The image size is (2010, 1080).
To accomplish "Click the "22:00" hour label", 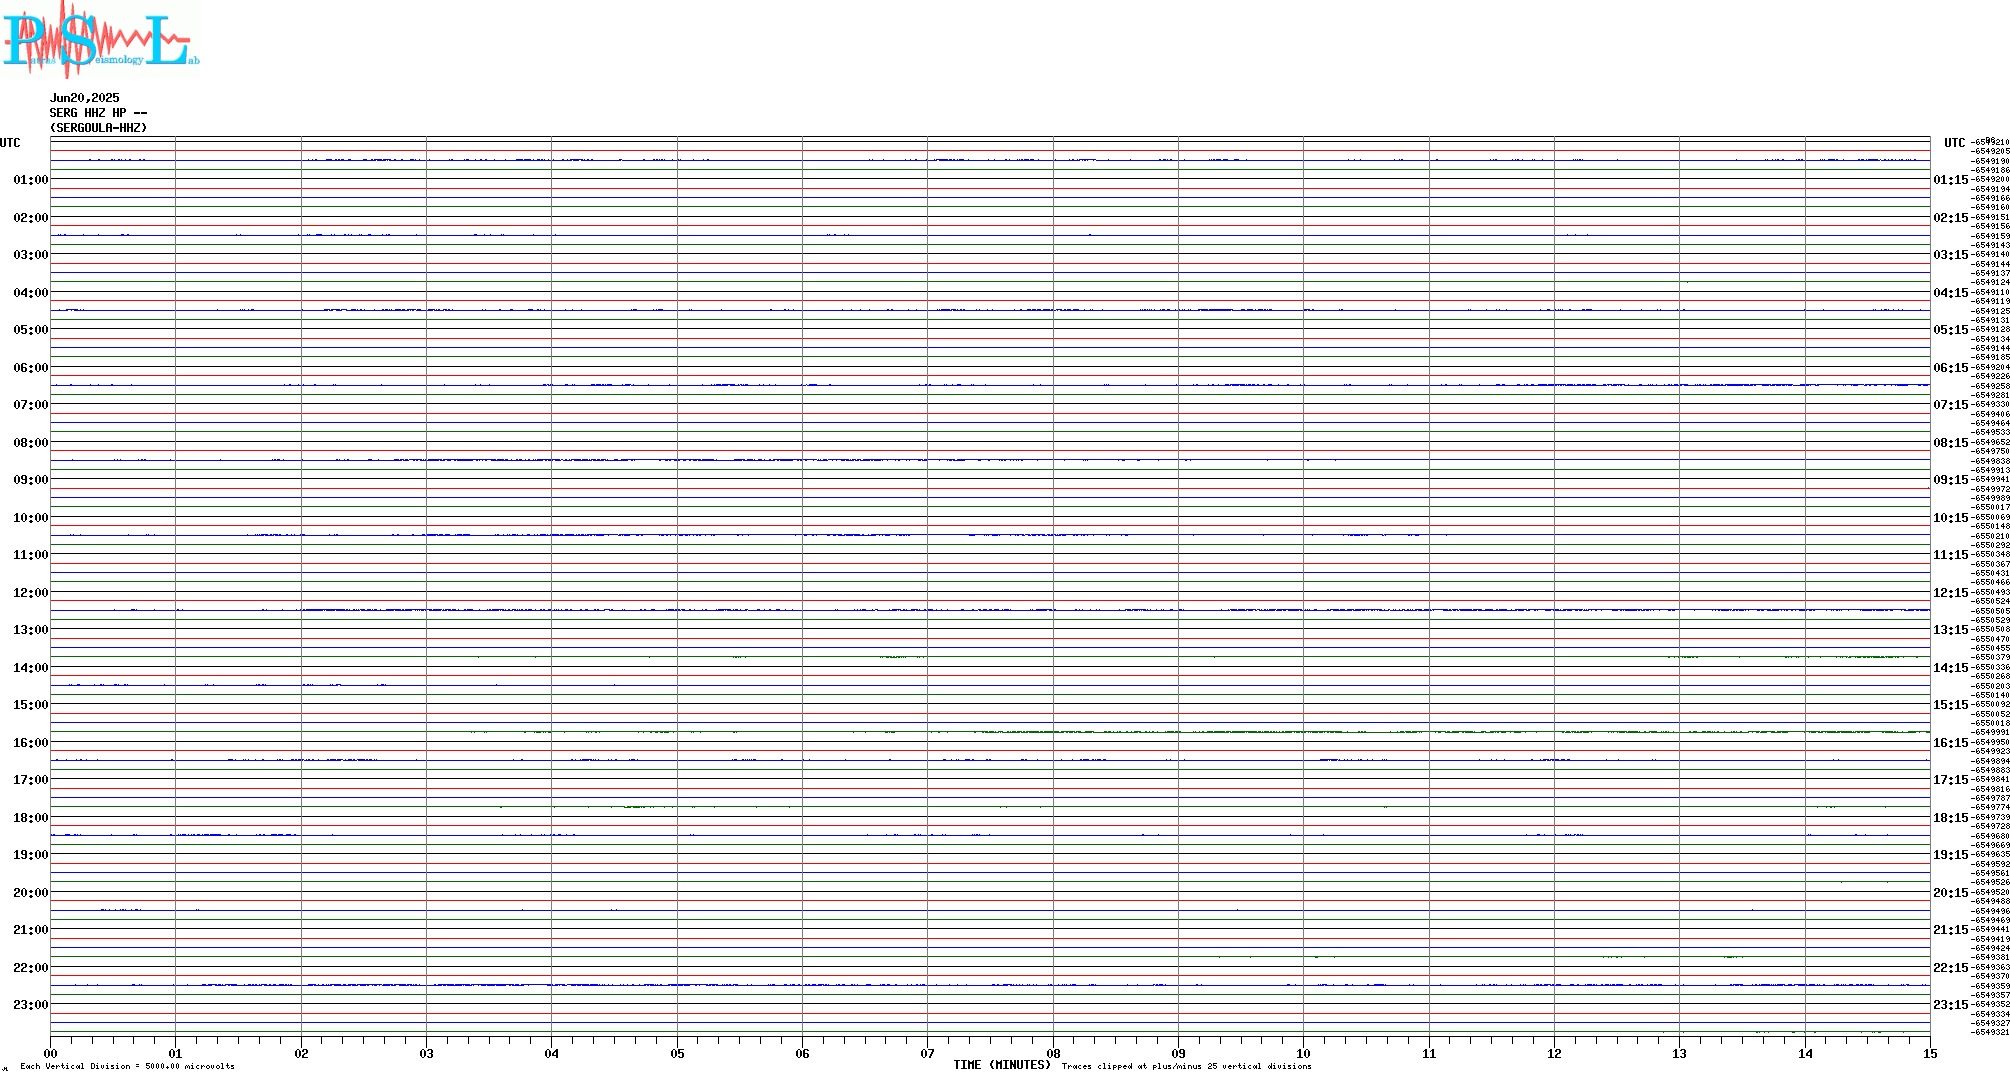I will 31,968.
